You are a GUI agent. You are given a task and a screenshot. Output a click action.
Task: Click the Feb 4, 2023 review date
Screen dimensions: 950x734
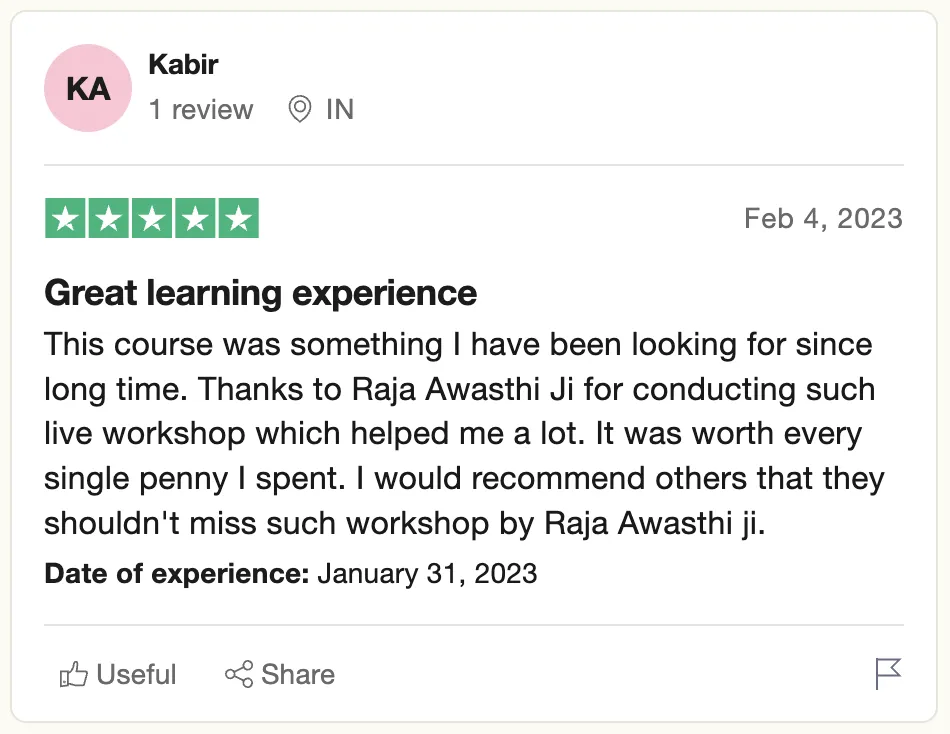823,219
